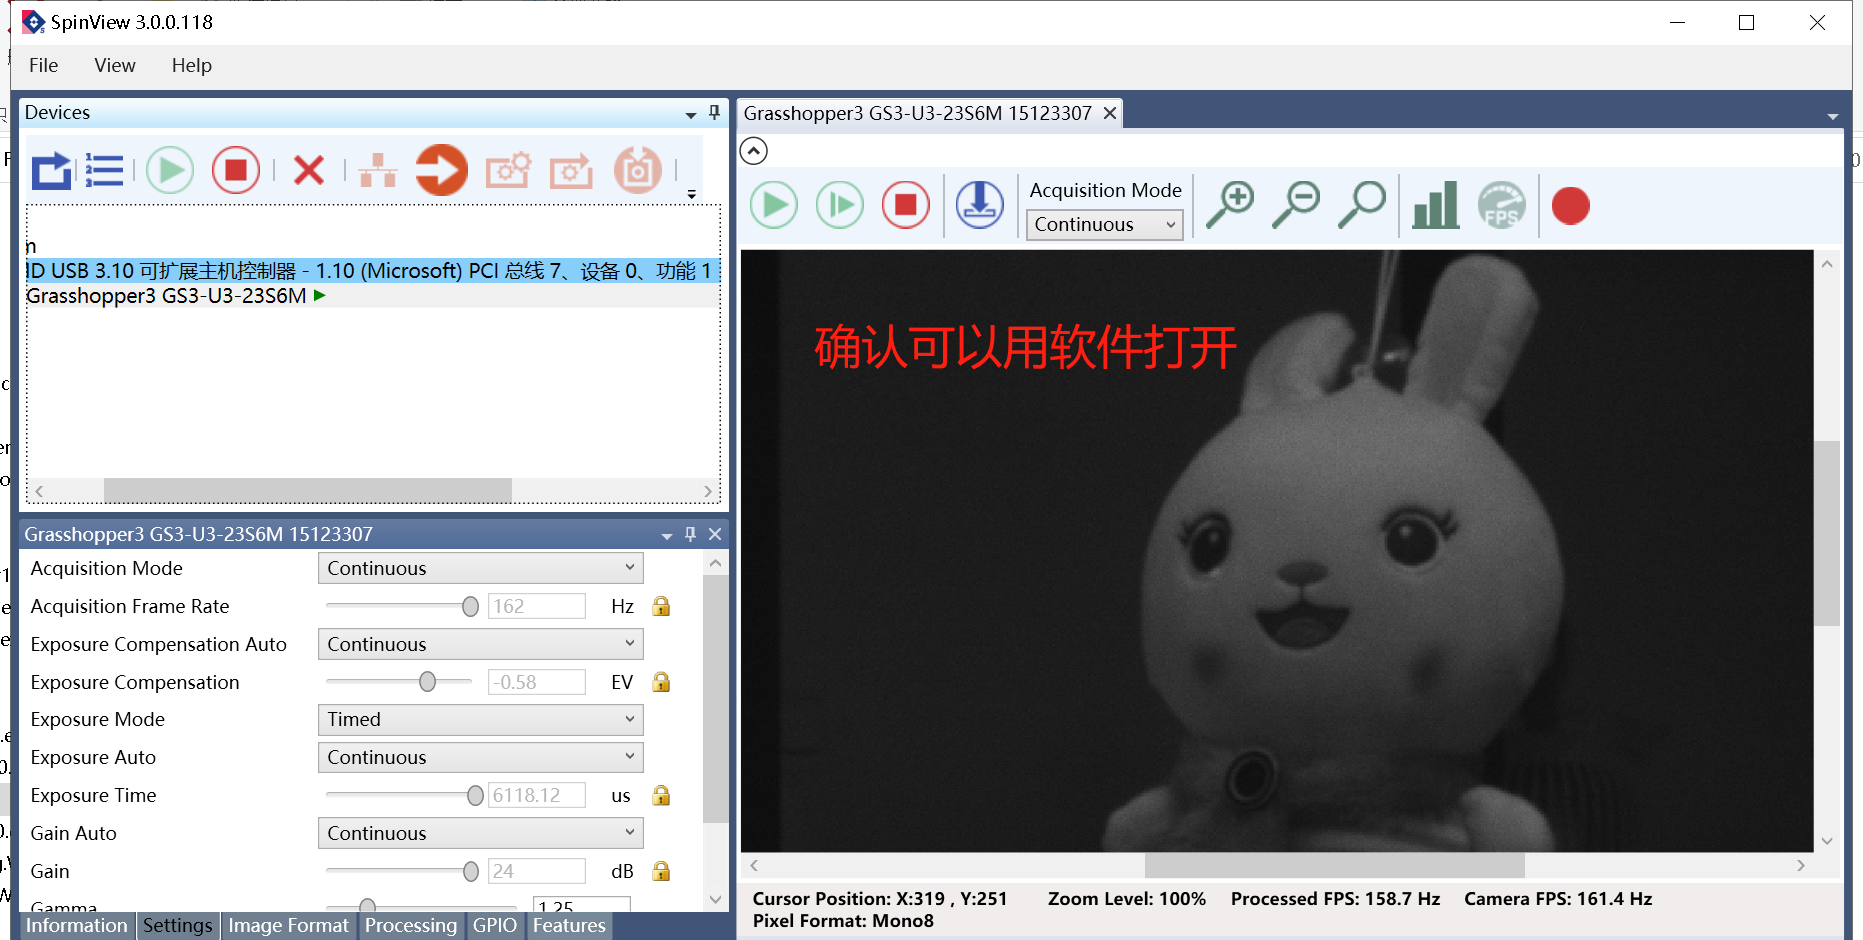Close the Grasshopper3 properties panel
Image resolution: width=1863 pixels, height=940 pixels.
coord(715,534)
